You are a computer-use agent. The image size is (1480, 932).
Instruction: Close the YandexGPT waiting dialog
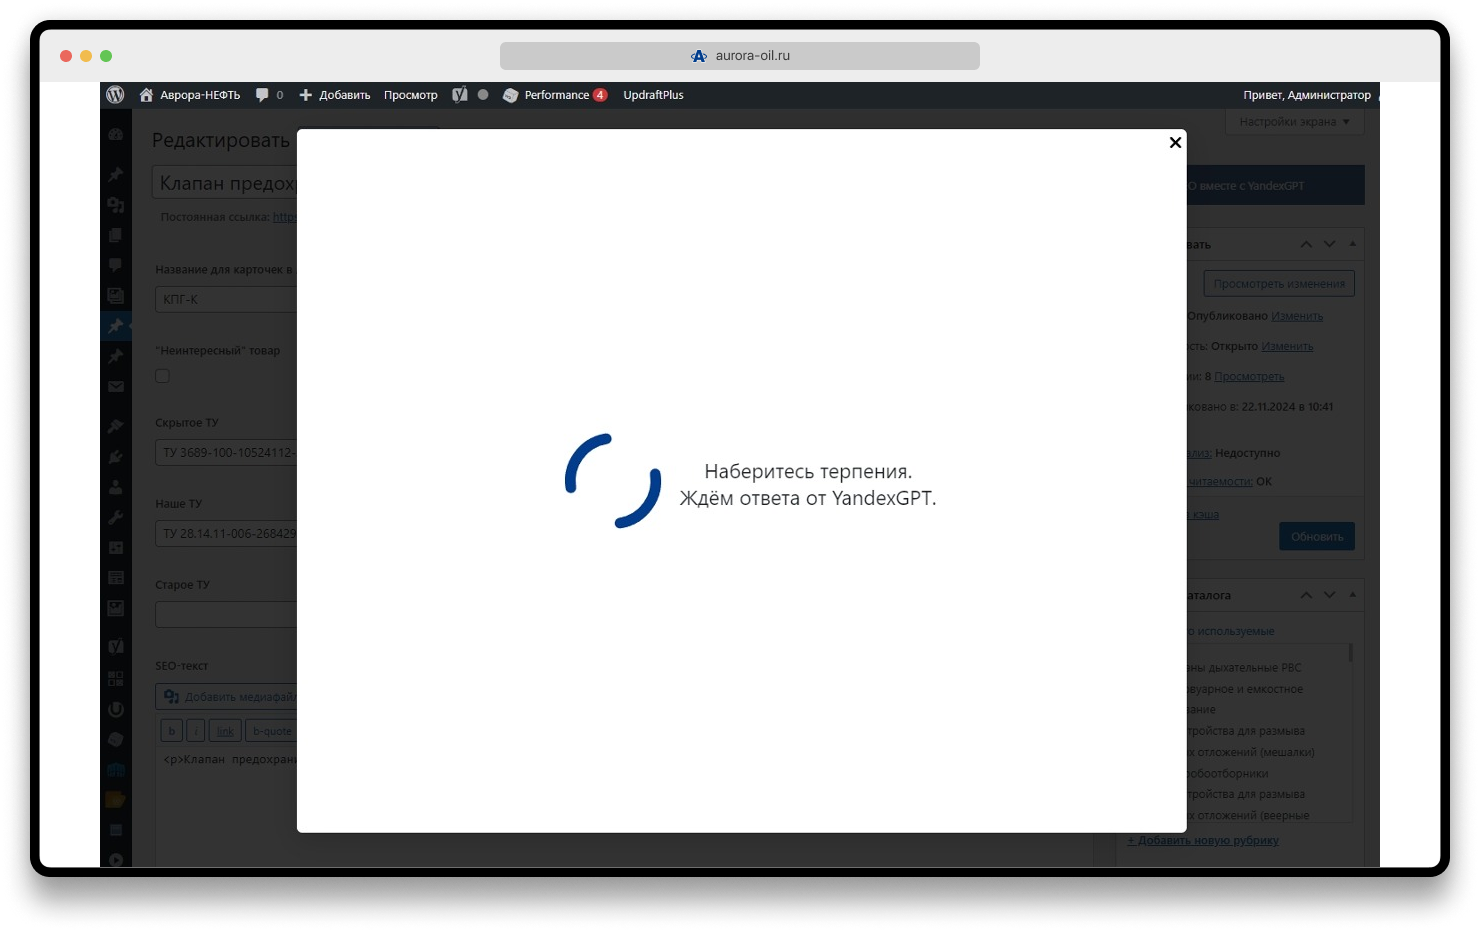[1175, 143]
